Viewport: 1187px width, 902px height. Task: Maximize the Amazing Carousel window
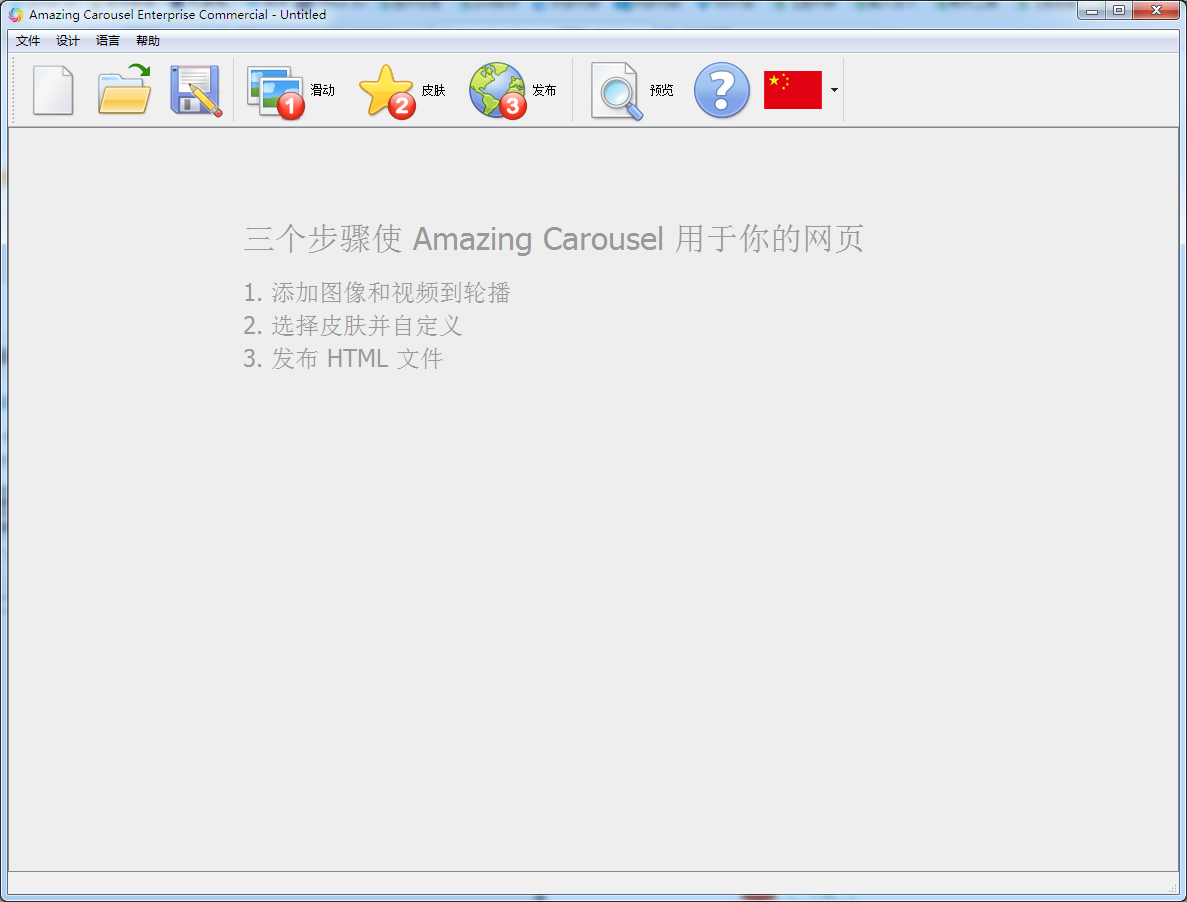1119,11
